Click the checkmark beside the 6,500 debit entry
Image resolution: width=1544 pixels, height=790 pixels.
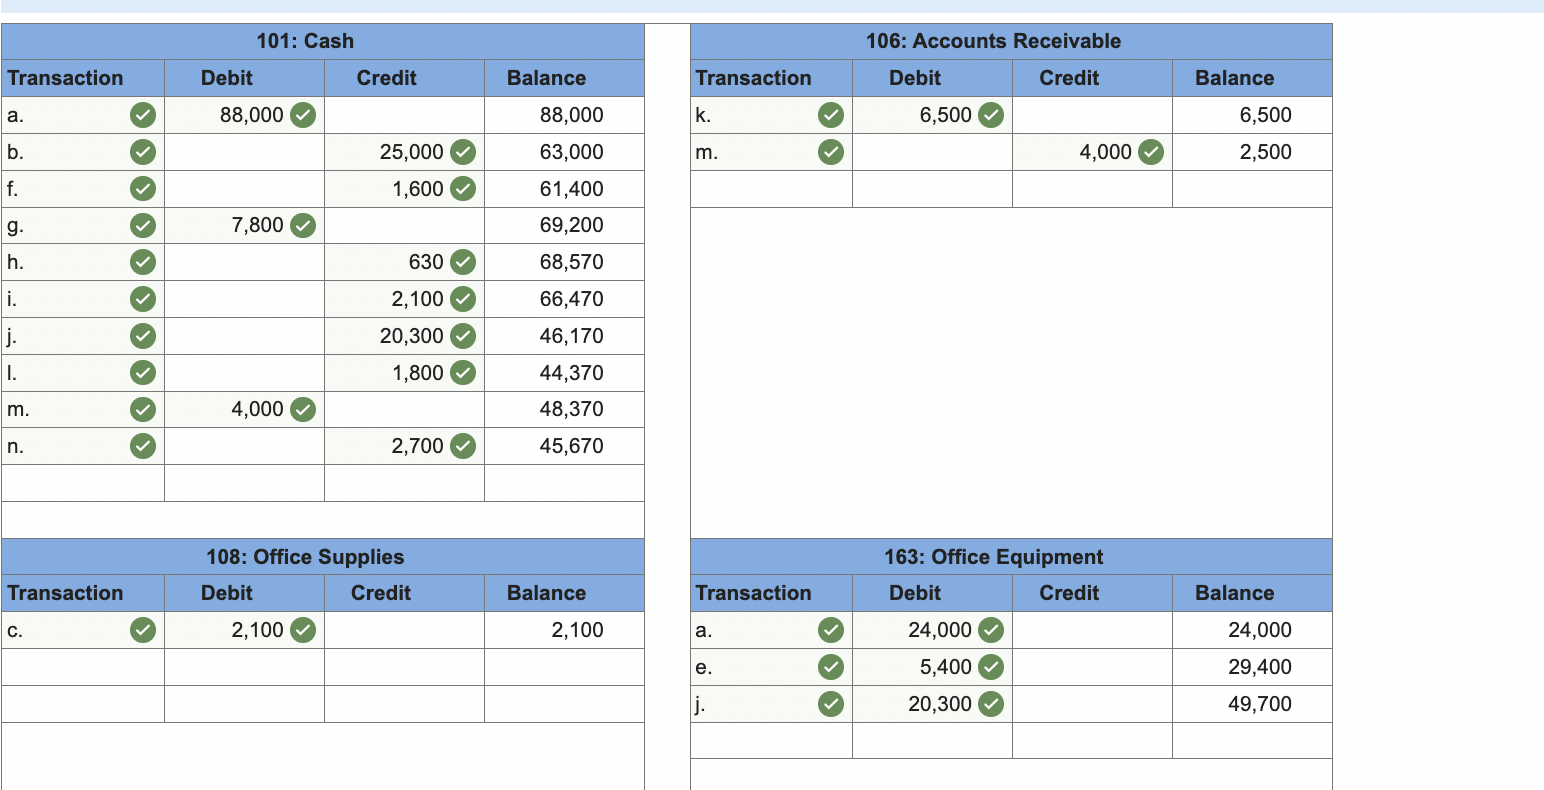990,115
